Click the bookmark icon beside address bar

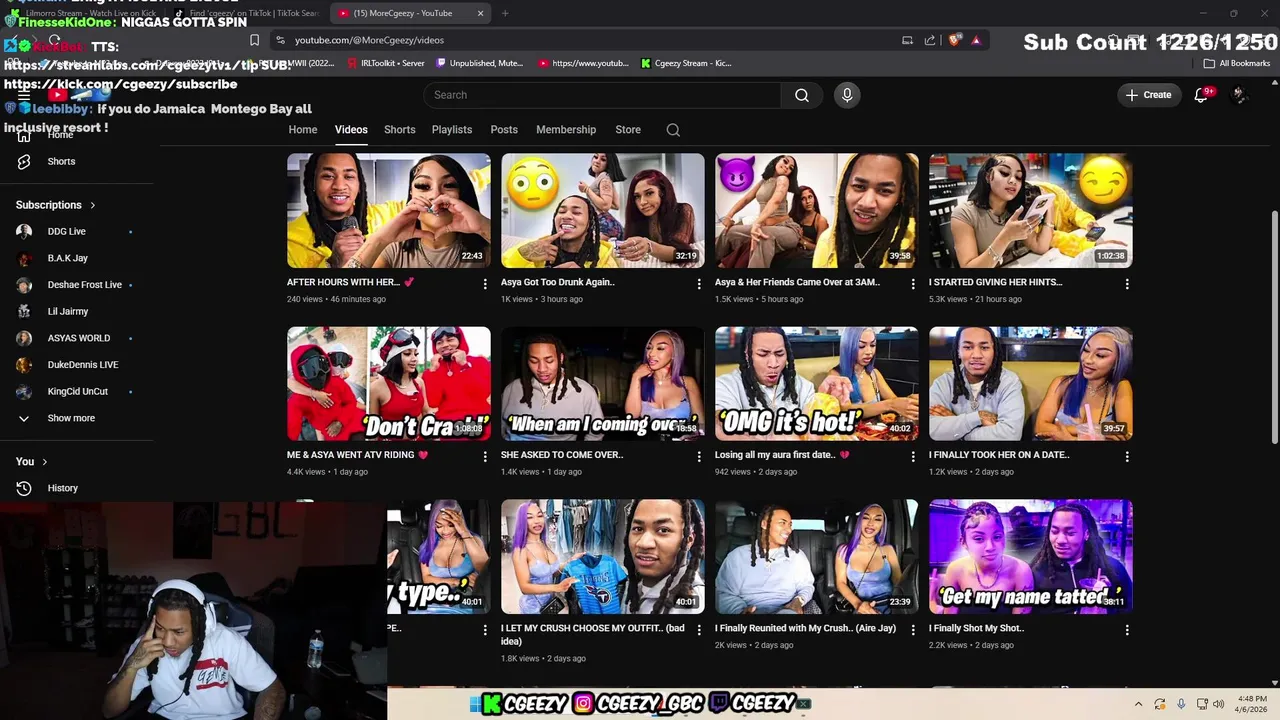[254, 40]
